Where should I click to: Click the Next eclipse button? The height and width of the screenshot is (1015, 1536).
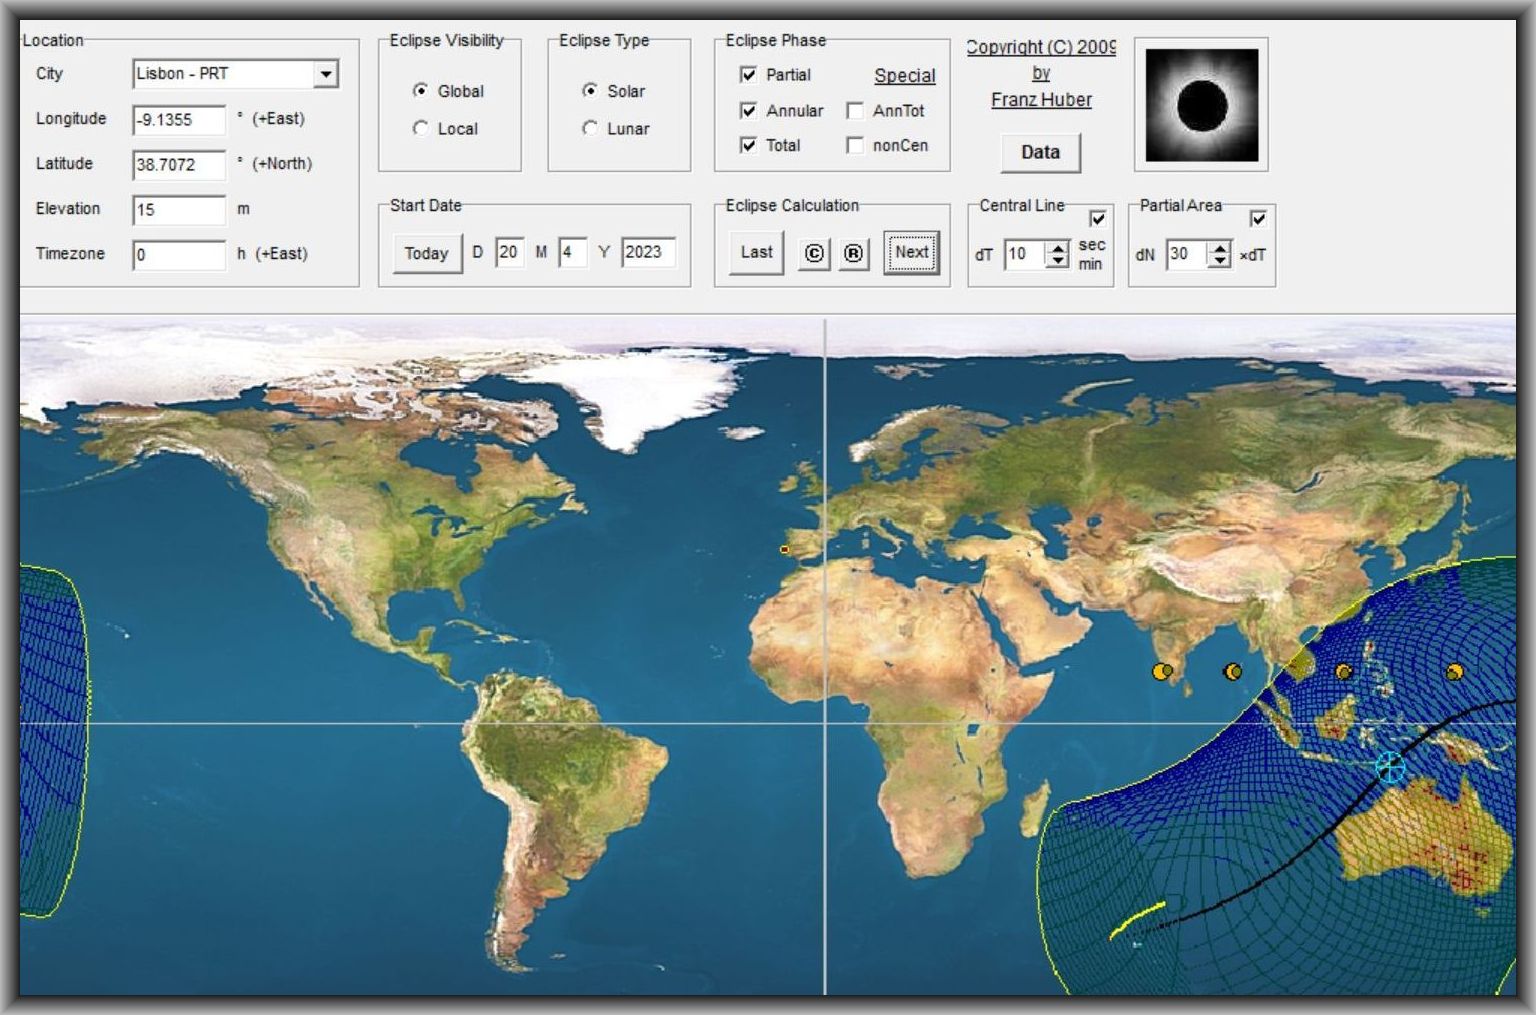click(x=911, y=253)
